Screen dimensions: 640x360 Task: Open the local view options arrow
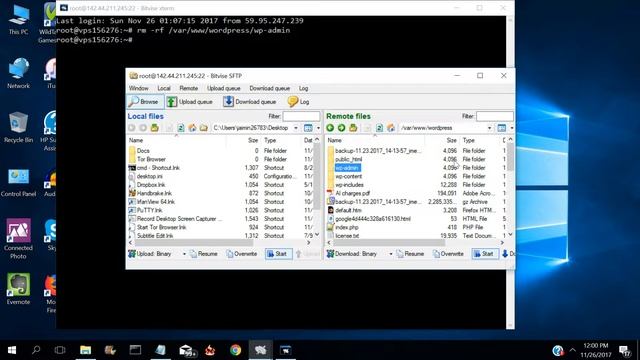coord(318,128)
